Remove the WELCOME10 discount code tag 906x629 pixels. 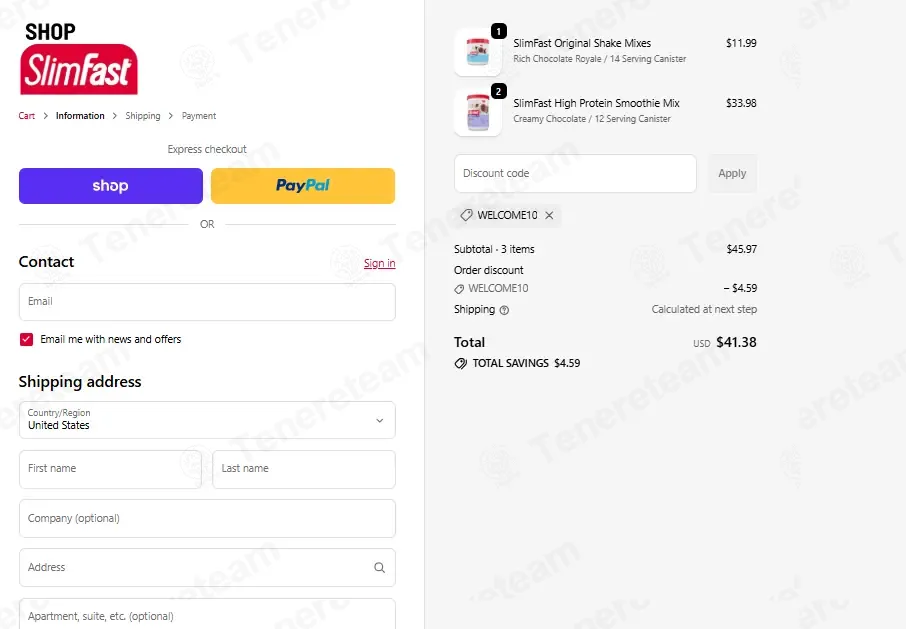point(549,215)
